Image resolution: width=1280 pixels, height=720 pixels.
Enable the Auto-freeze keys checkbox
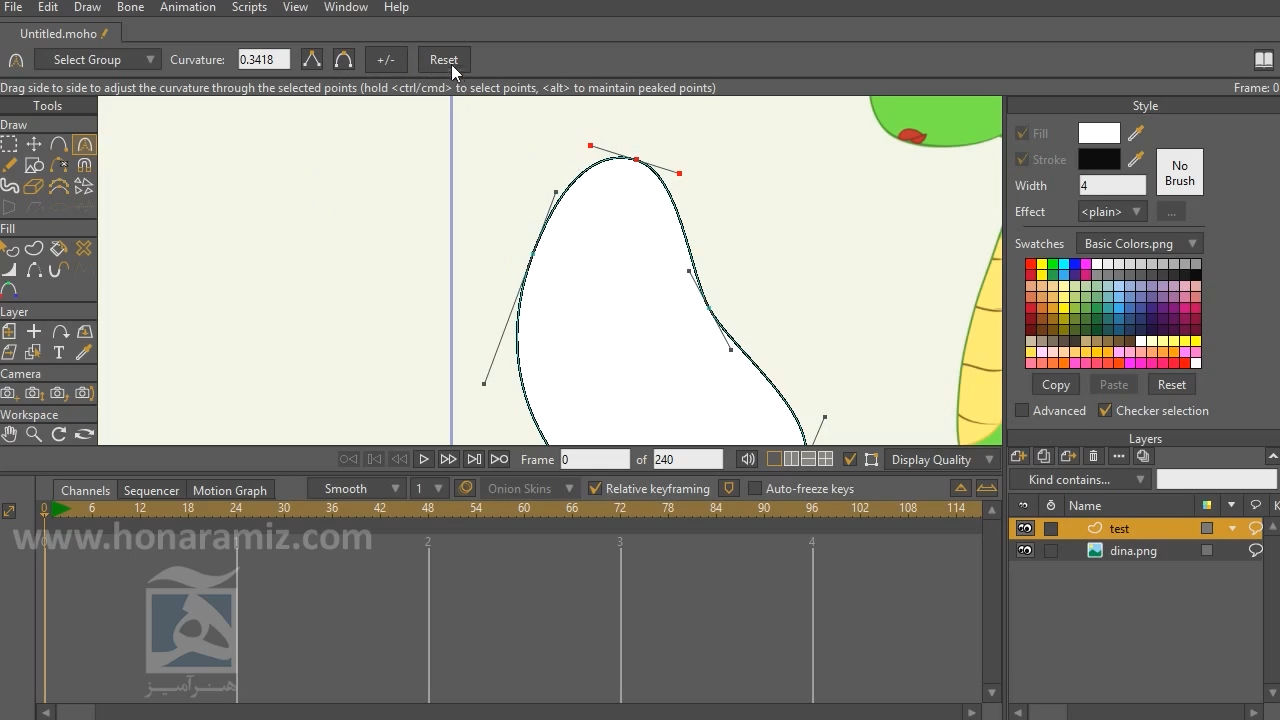pos(755,489)
